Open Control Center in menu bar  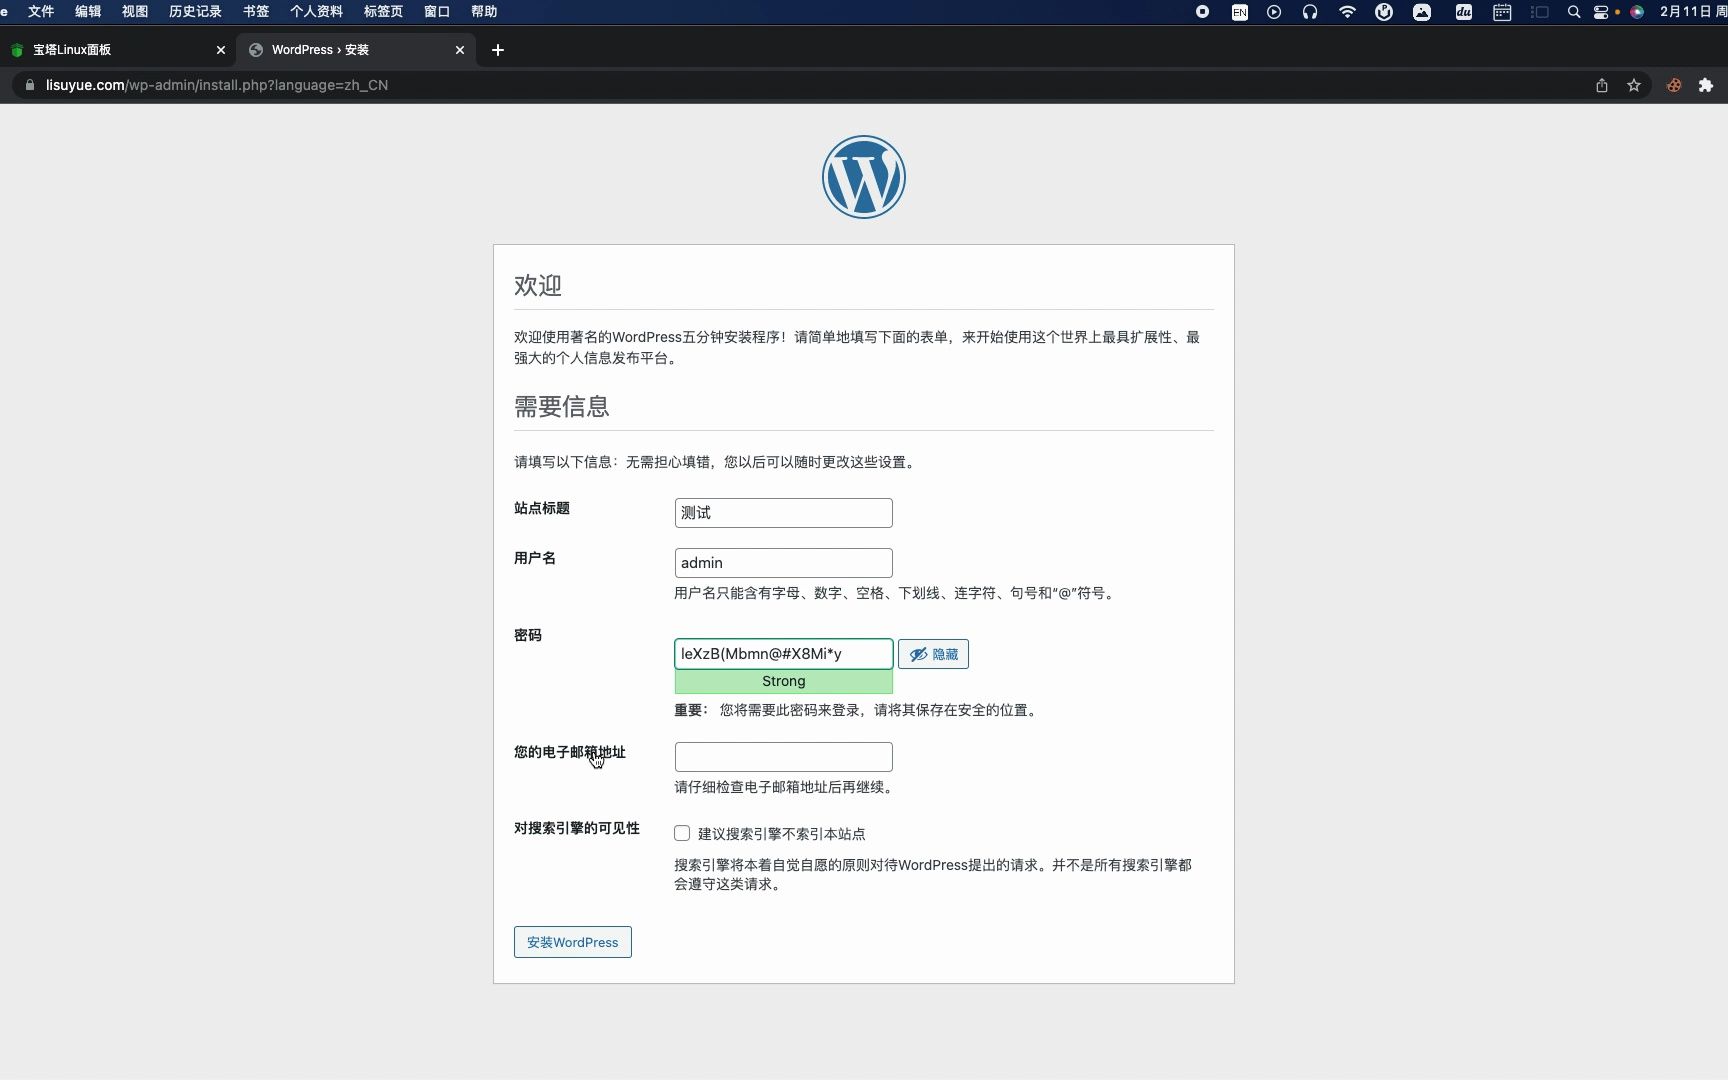pos(1601,12)
